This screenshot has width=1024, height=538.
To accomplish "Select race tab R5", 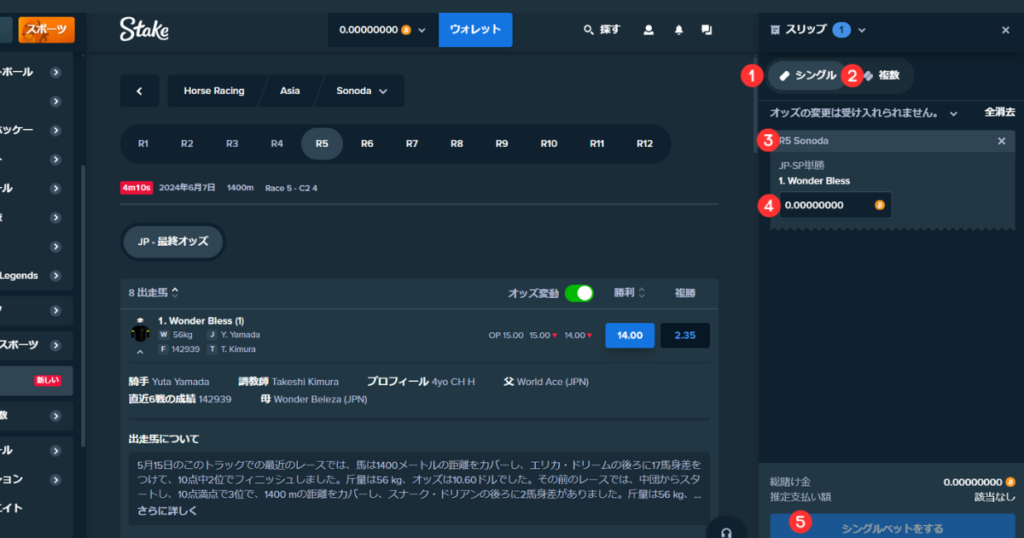I will point(322,144).
